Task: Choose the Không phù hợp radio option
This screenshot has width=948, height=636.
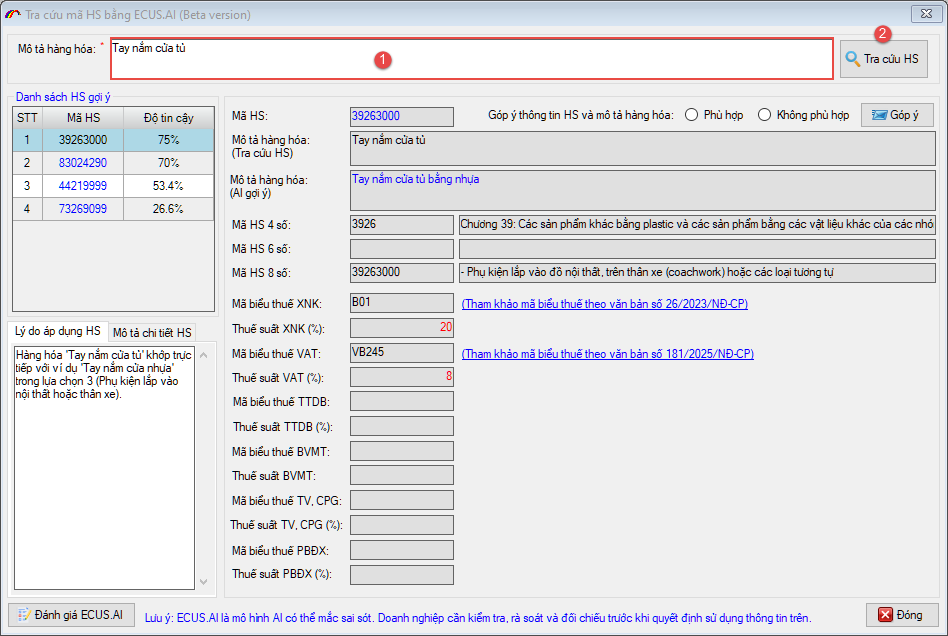Action: tap(765, 115)
